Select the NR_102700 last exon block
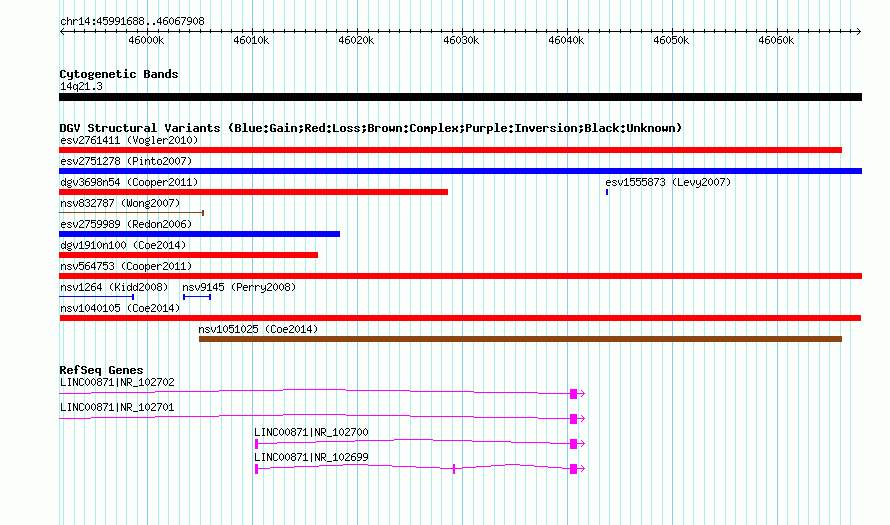 573,444
